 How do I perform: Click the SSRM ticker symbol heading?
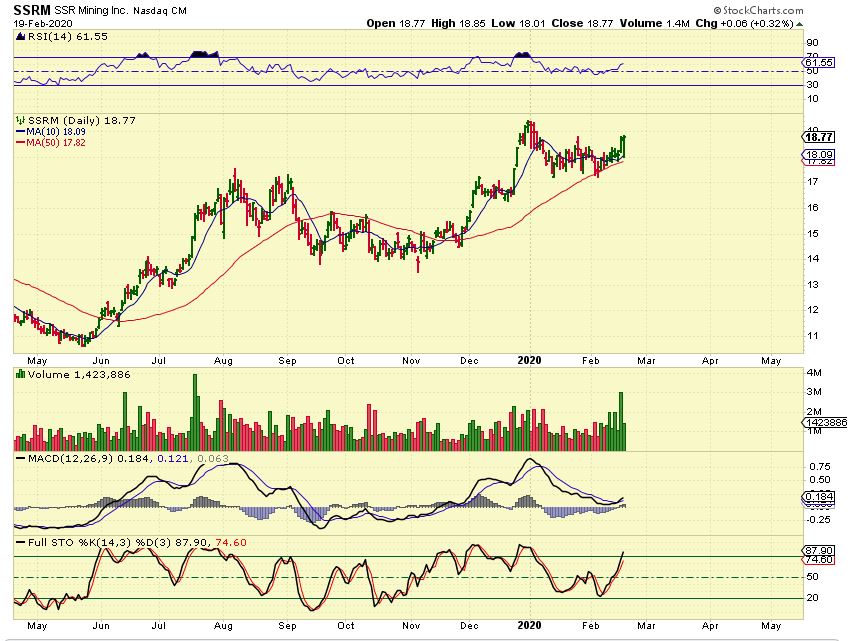coord(32,10)
